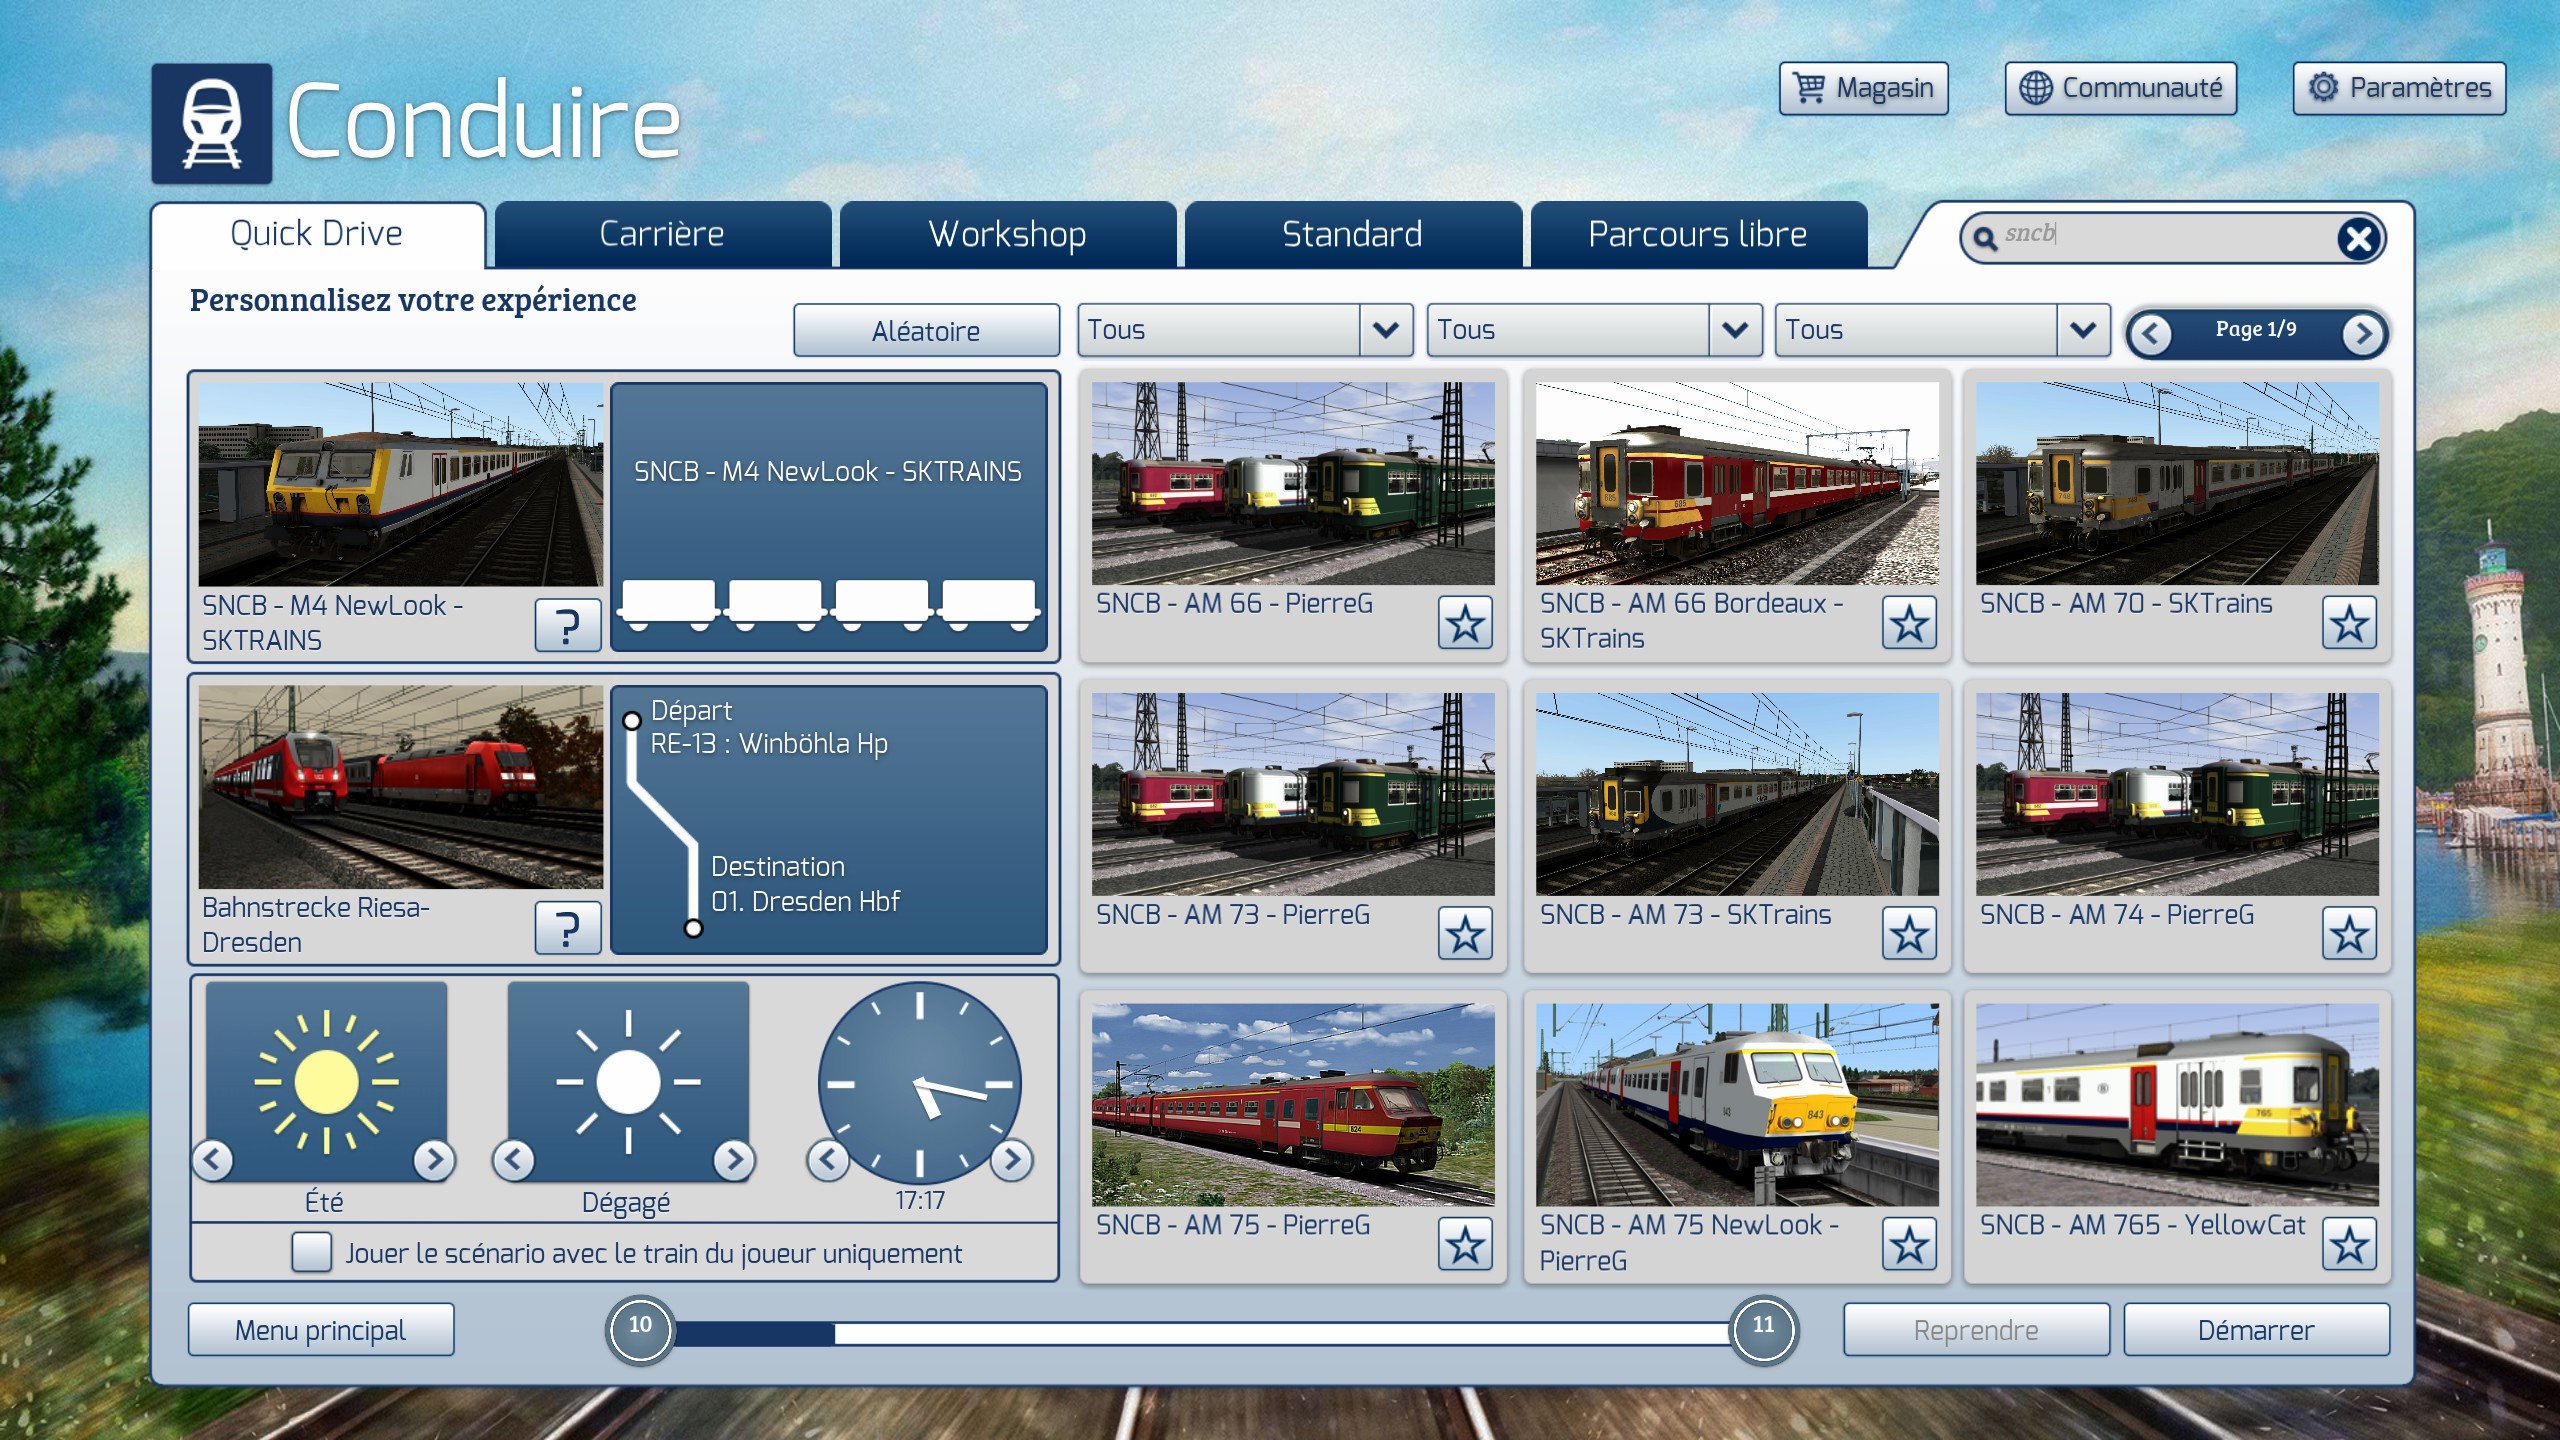Click the Aléatoire random button
2560x1440 pixels.
(x=926, y=330)
